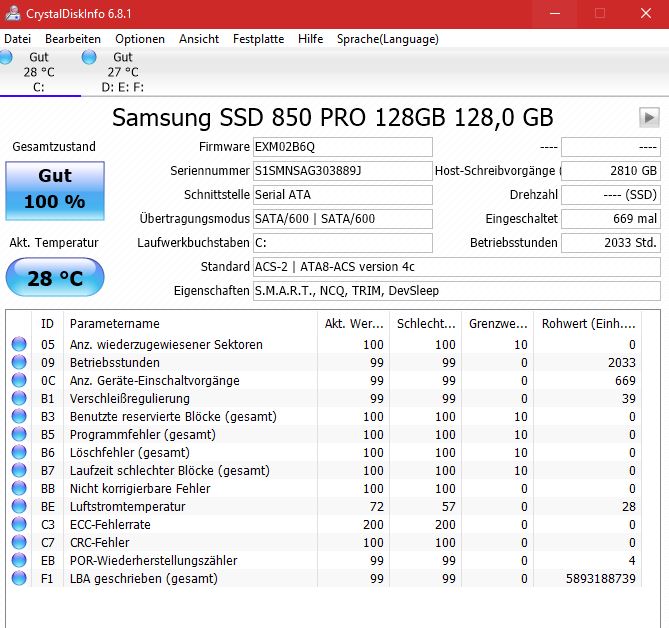This screenshot has height=628, width=669.
Task: Open the Festplatte menu
Action: click(259, 39)
